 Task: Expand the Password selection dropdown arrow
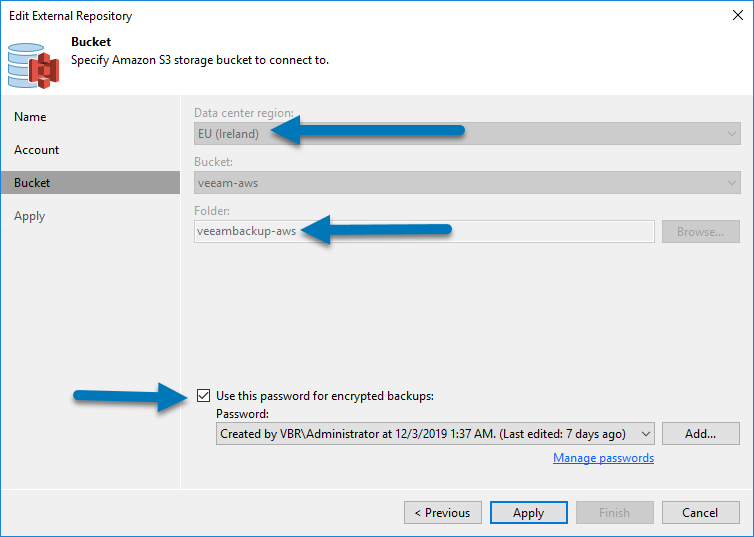(x=646, y=434)
